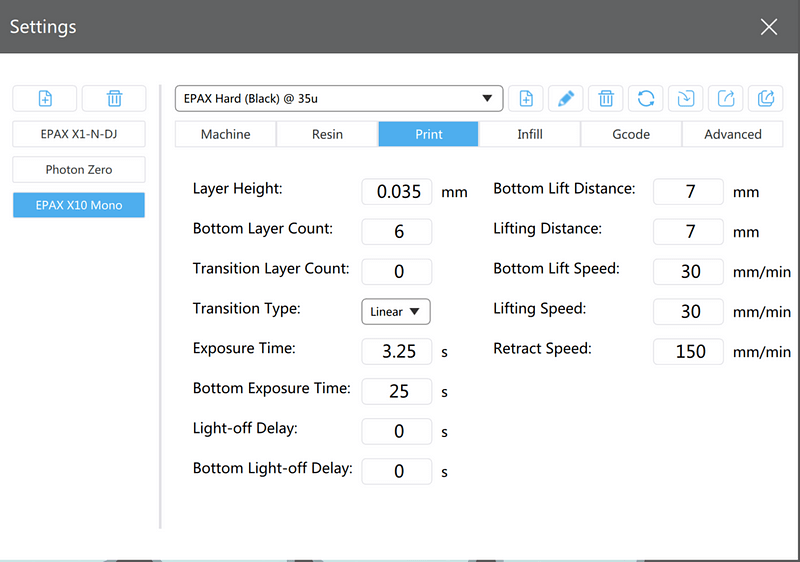Add a new printer in the sidebar

(x=45, y=98)
